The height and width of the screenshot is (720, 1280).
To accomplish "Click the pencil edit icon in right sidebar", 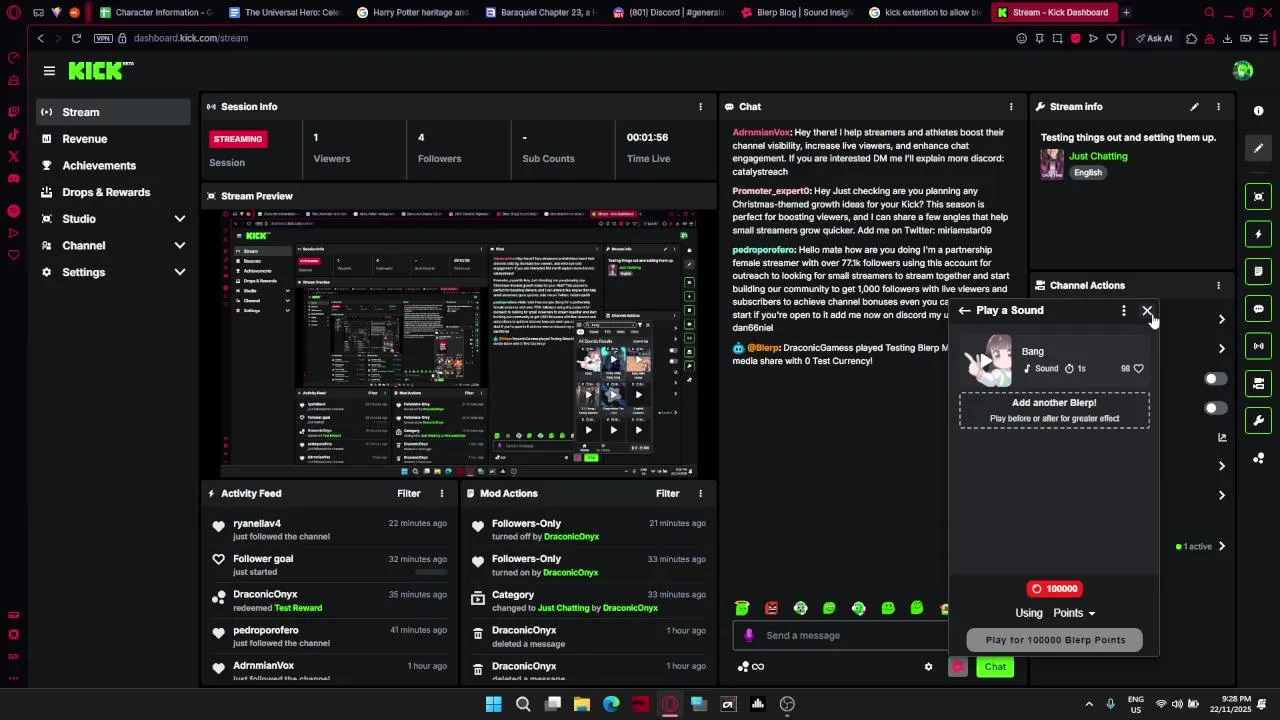I will pyautogui.click(x=1259, y=148).
